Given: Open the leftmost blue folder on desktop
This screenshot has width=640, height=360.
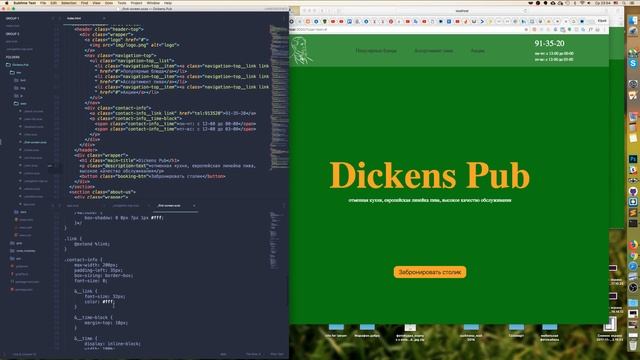Looking at the screenshot, I should [x=336, y=327].
